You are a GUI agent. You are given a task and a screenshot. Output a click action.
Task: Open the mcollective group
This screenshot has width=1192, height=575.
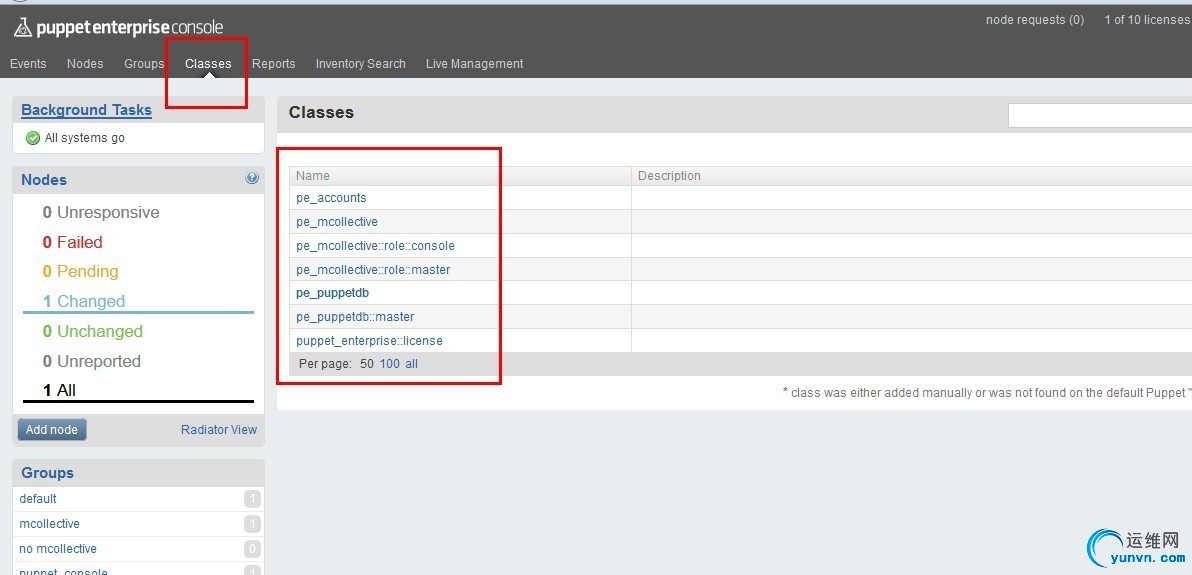point(49,524)
